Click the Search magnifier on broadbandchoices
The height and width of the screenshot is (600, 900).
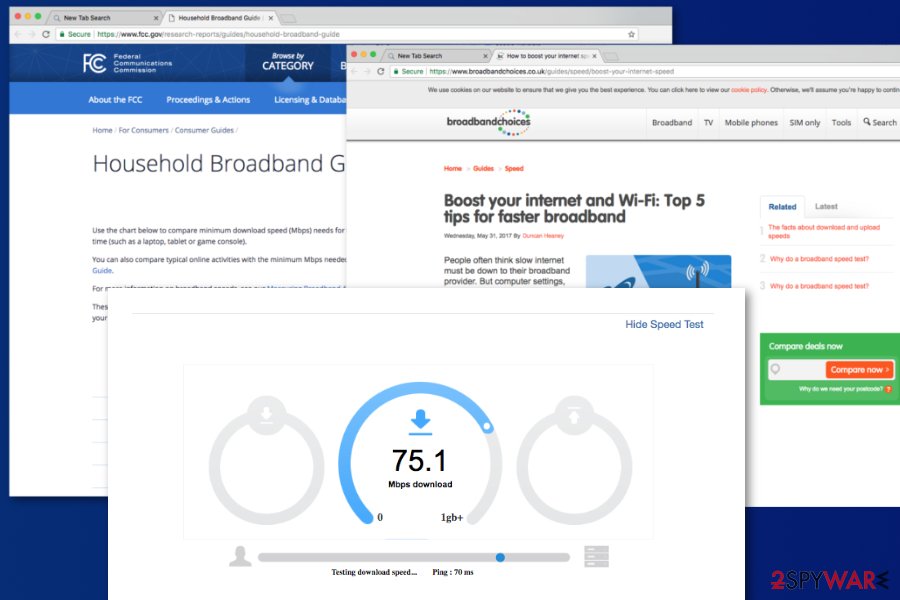coord(867,122)
